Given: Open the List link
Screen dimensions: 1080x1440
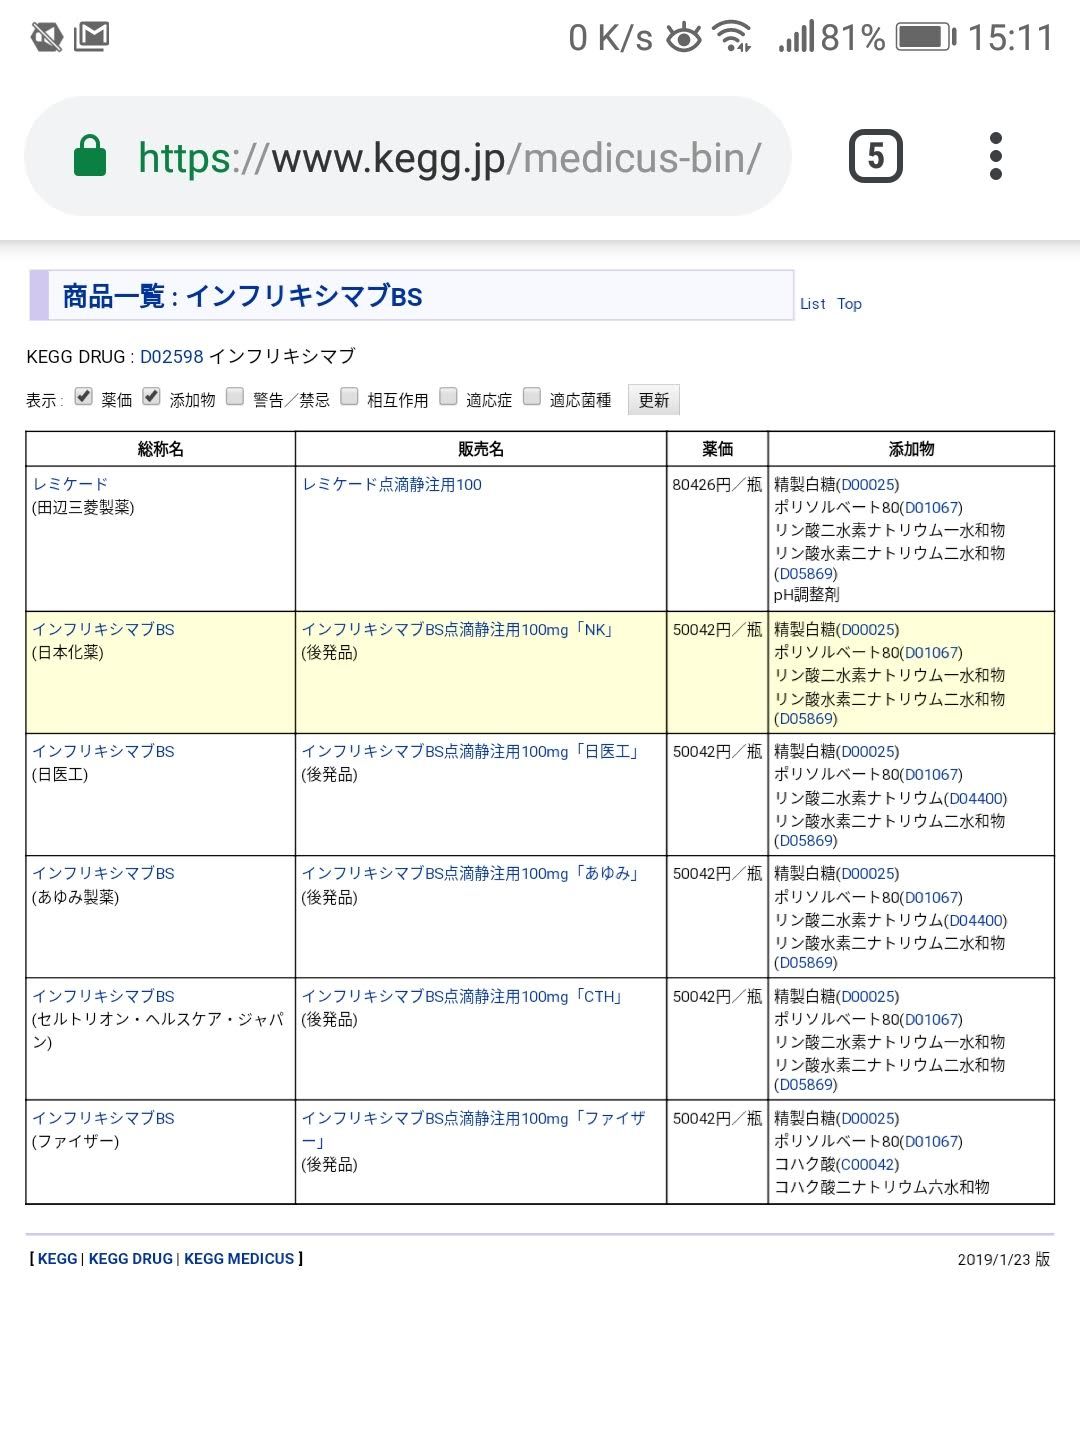Looking at the screenshot, I should tap(813, 304).
